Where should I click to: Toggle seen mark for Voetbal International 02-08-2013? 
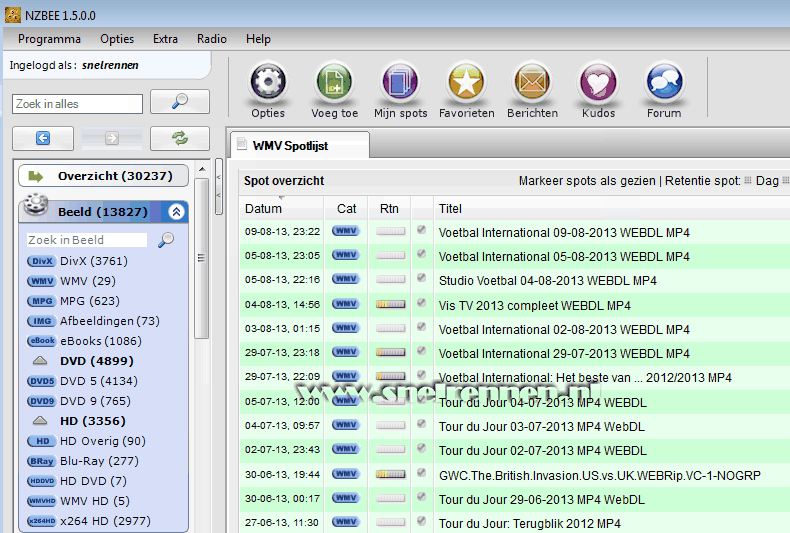pos(422,327)
